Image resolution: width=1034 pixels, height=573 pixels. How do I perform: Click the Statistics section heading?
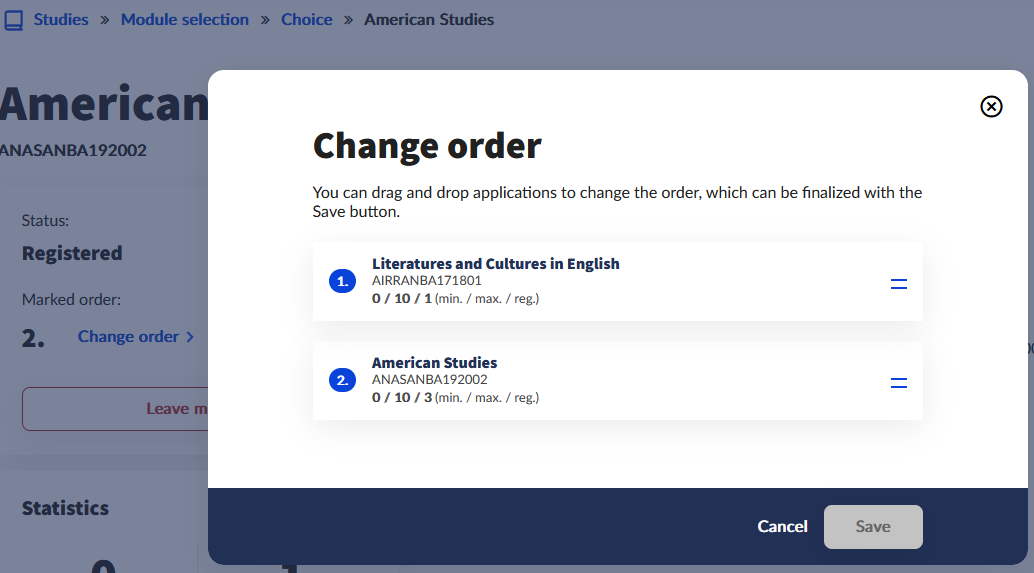pyautogui.click(x=65, y=508)
